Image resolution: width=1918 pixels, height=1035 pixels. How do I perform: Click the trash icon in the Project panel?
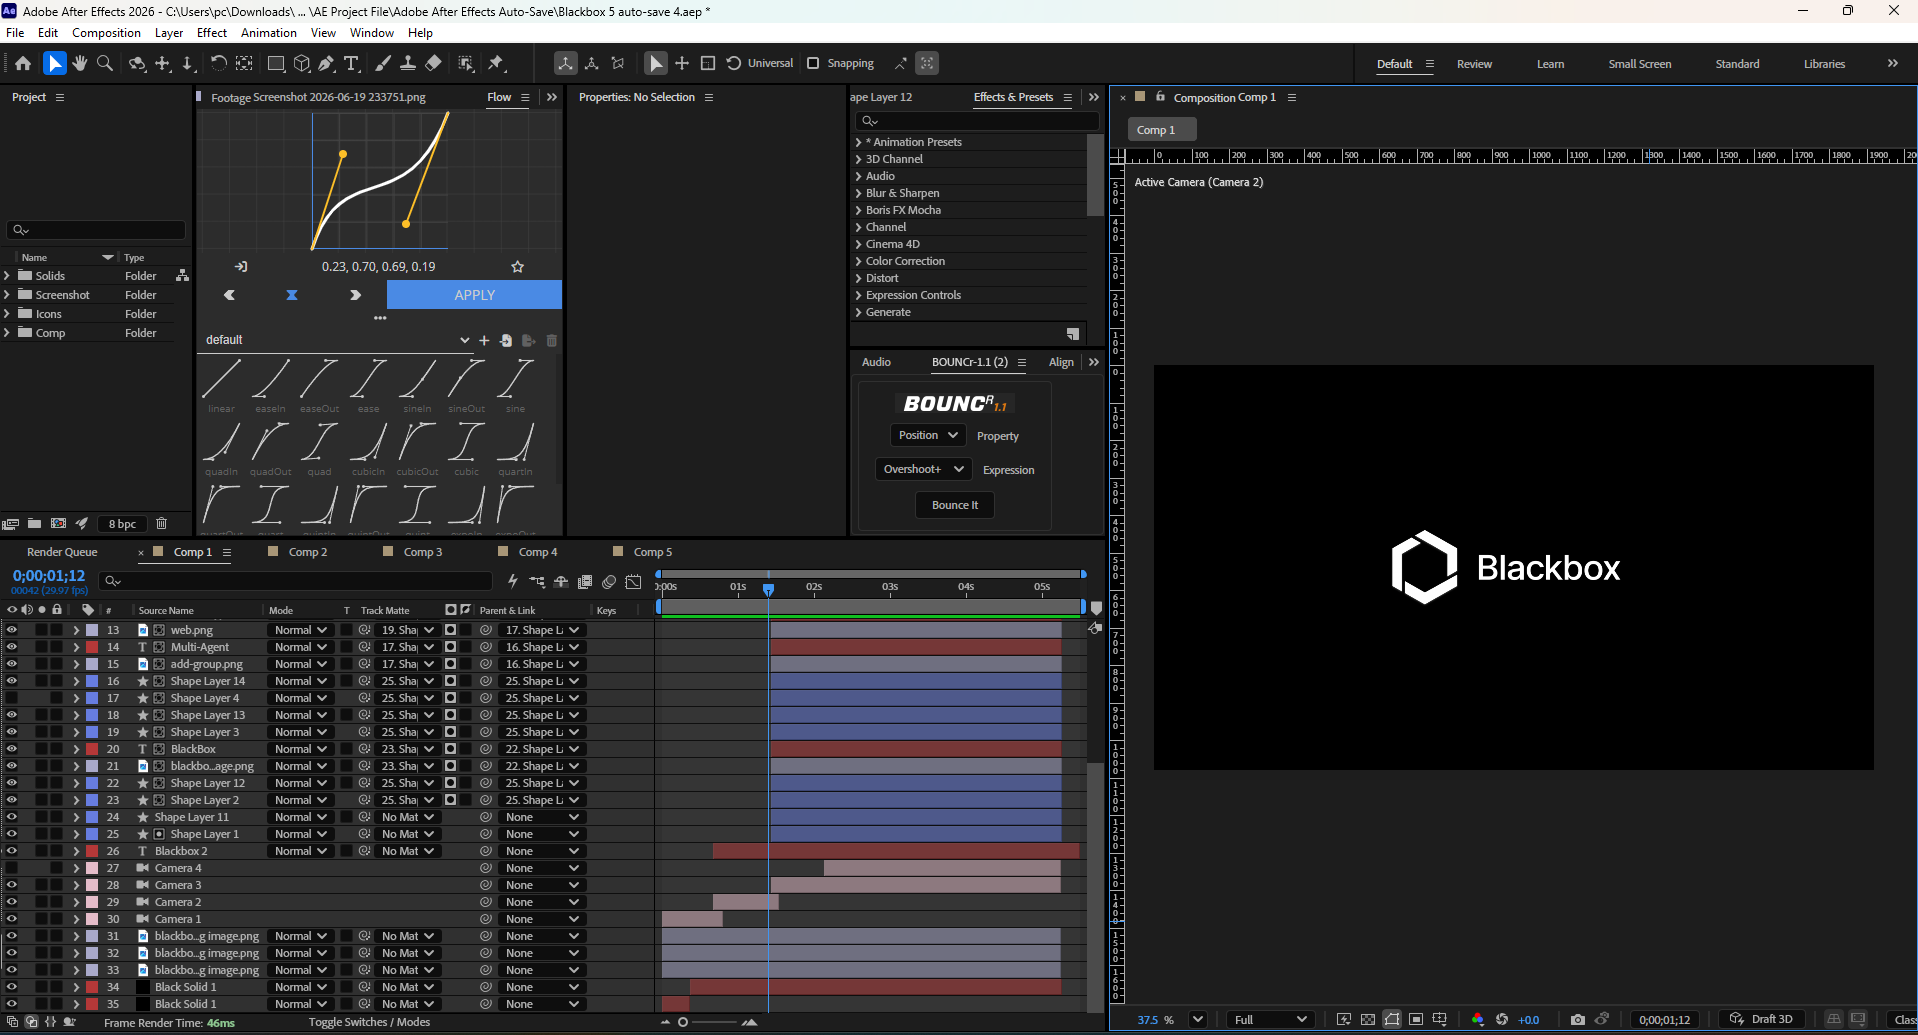coord(161,523)
